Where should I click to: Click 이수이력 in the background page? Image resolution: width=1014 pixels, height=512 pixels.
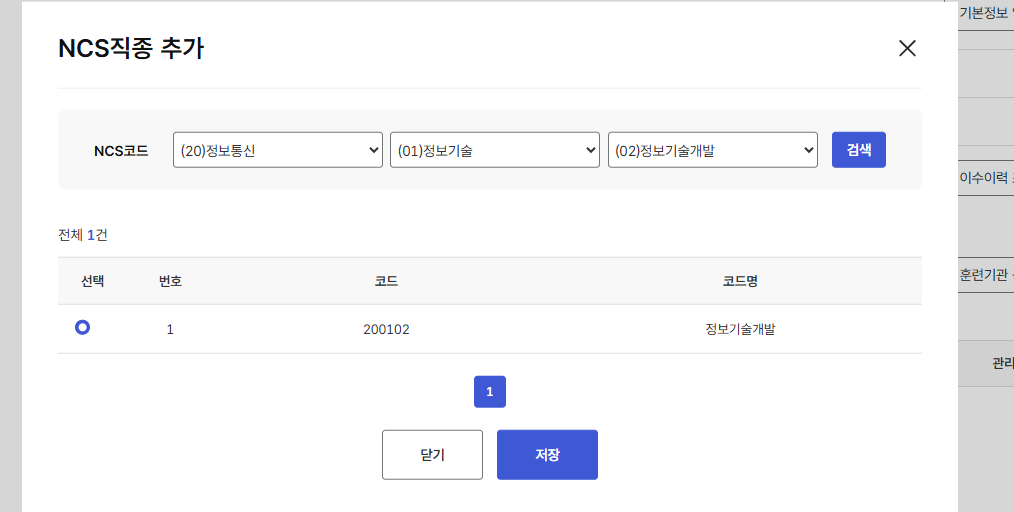[984, 177]
